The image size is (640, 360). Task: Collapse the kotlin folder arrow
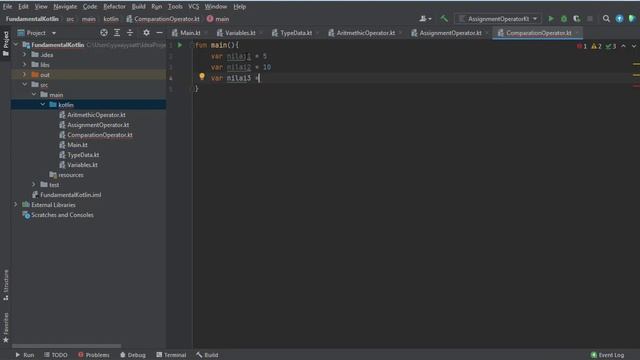point(42,104)
